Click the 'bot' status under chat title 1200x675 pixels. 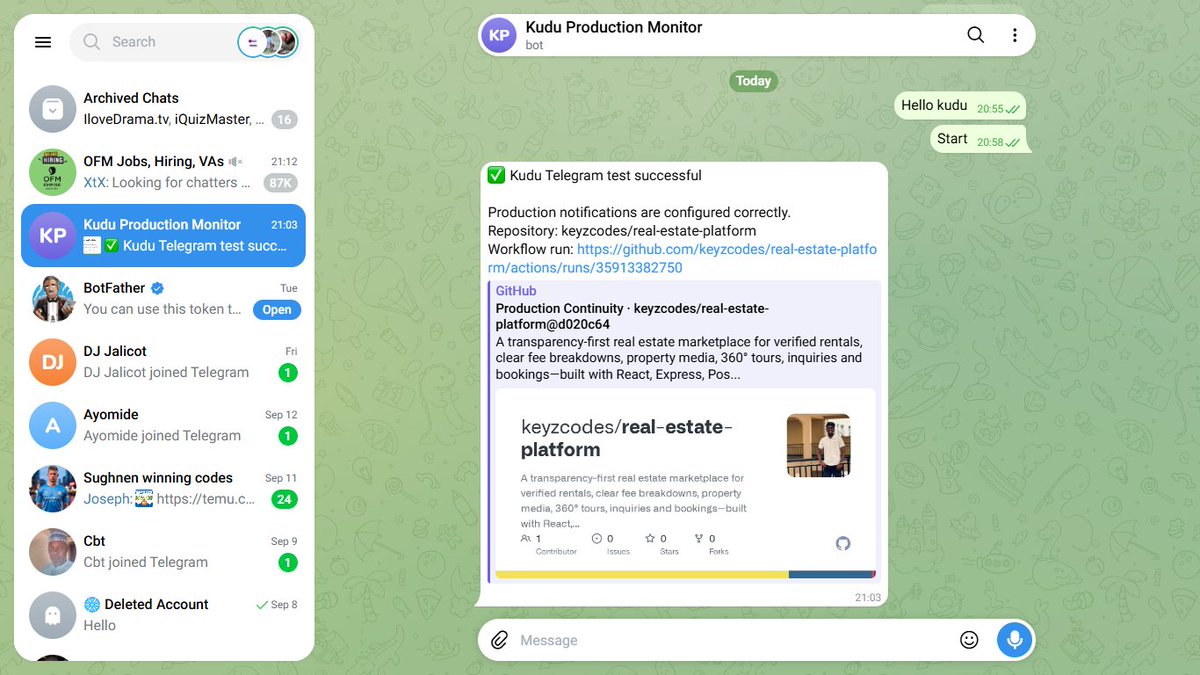534,45
